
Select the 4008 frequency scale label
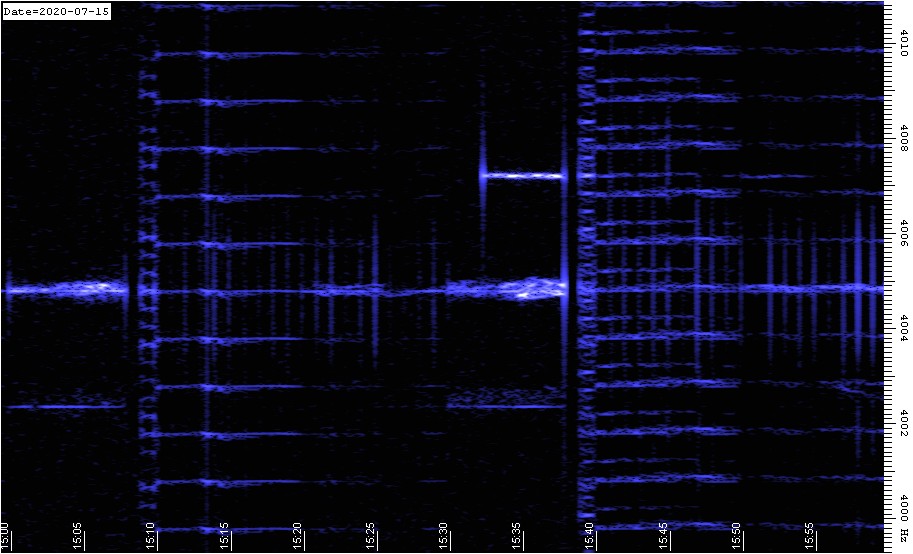tap(903, 139)
